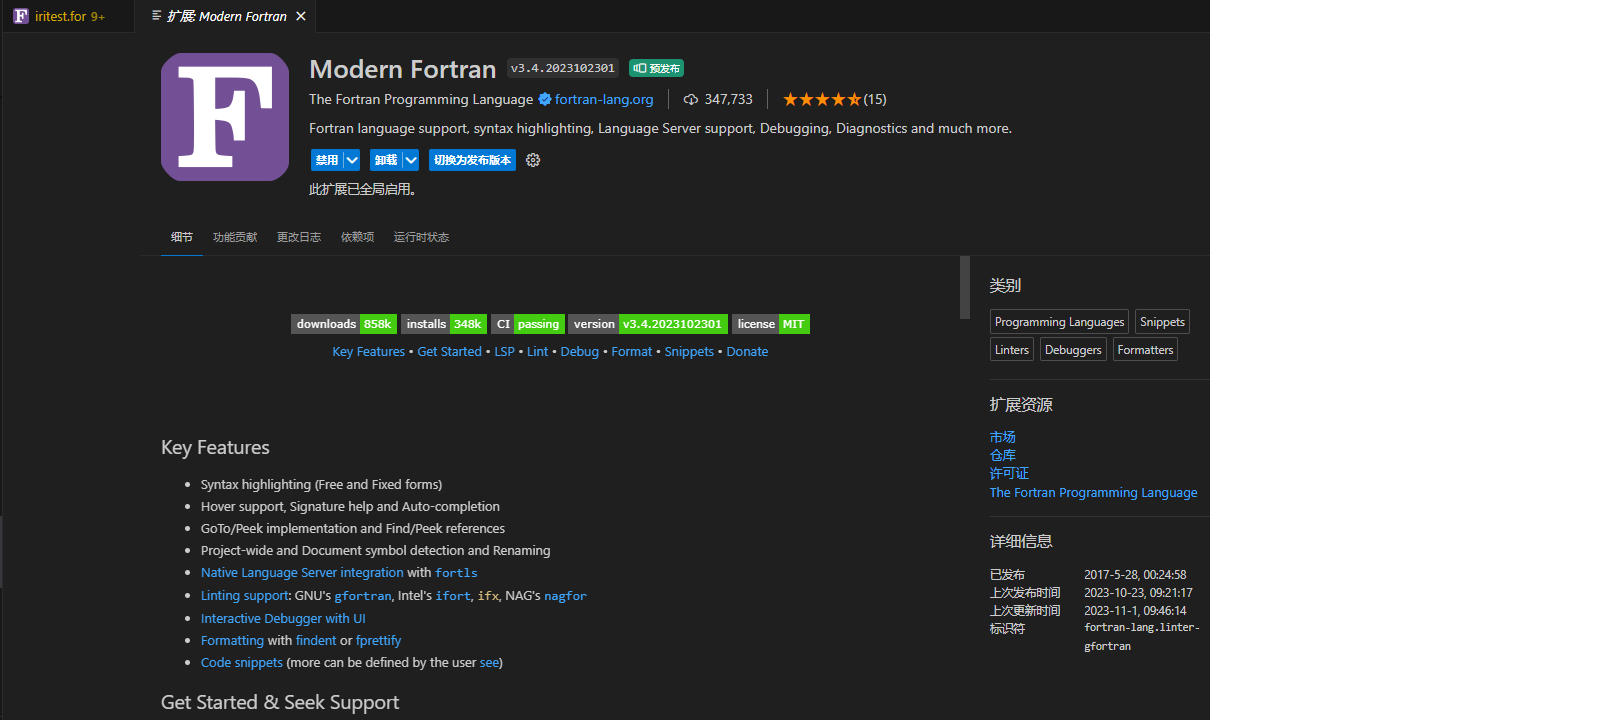The width and height of the screenshot is (1602, 720).
Task: Click 切换为发布版本 button
Action: point(472,160)
